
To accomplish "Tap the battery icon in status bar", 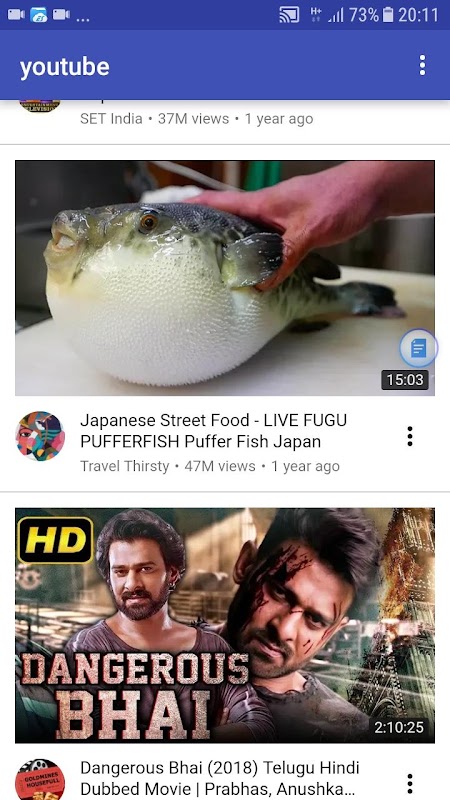I will tap(388, 15).
